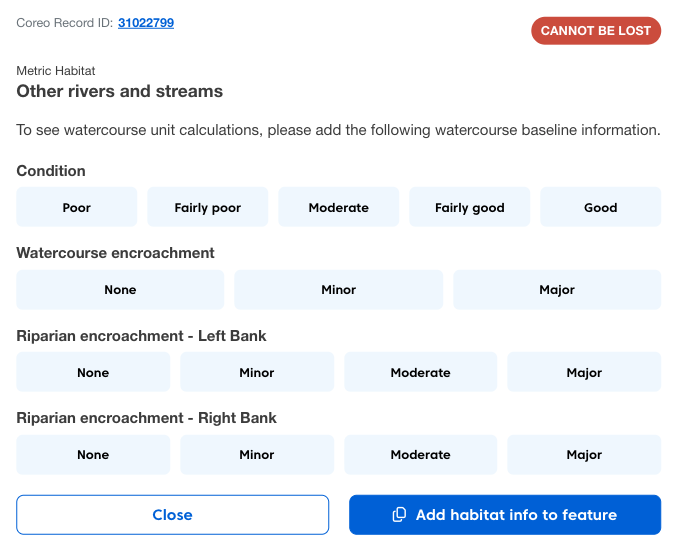Choose Minor for Left Bank encroachment
The height and width of the screenshot is (551, 679).
tap(257, 373)
